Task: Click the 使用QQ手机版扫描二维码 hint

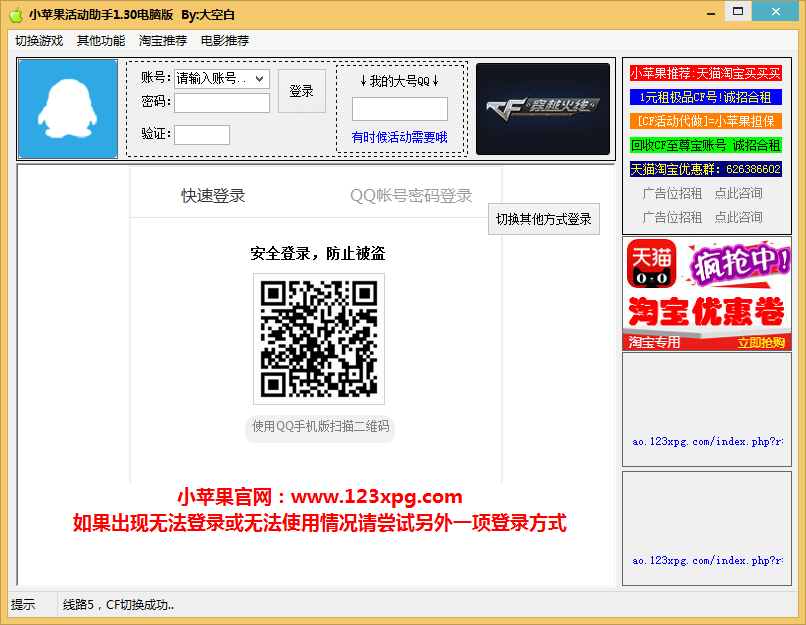Action: tap(320, 427)
